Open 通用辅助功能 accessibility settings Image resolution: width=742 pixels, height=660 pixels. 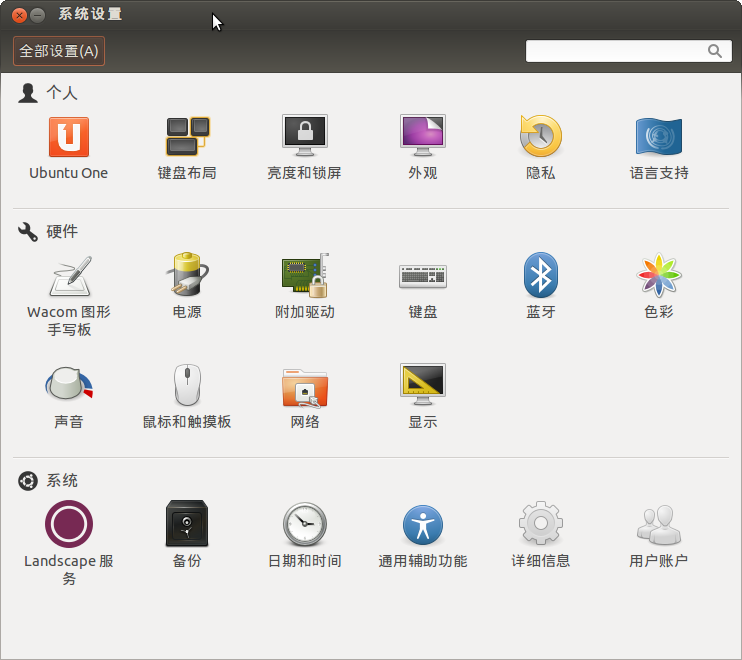click(423, 535)
